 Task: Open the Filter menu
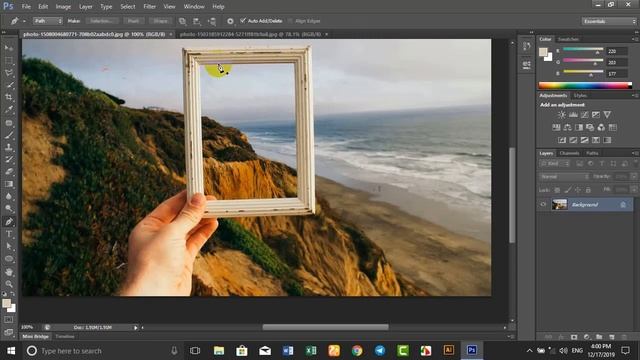pos(149,7)
